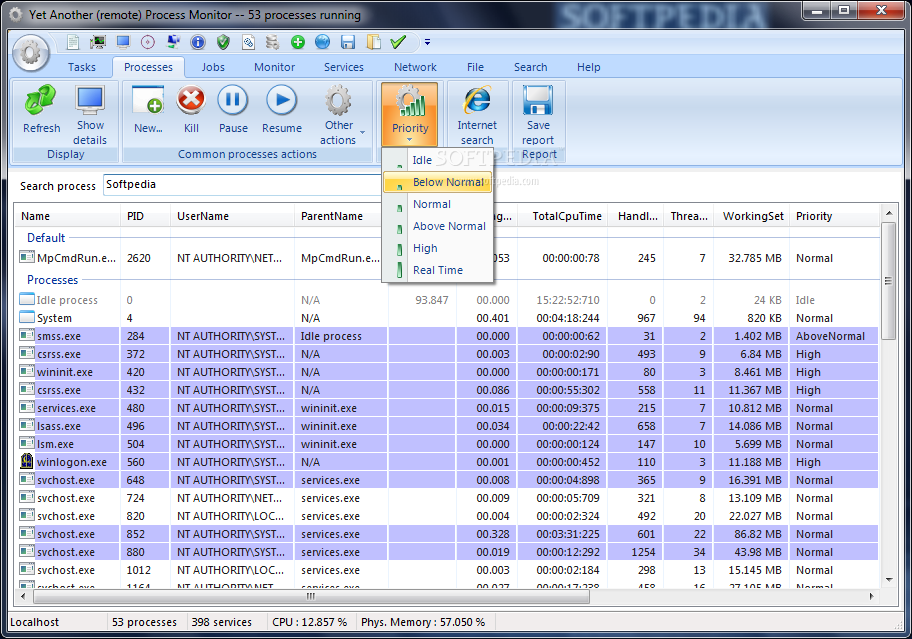
Task: Select the lsass.exe process
Action: (447, 426)
